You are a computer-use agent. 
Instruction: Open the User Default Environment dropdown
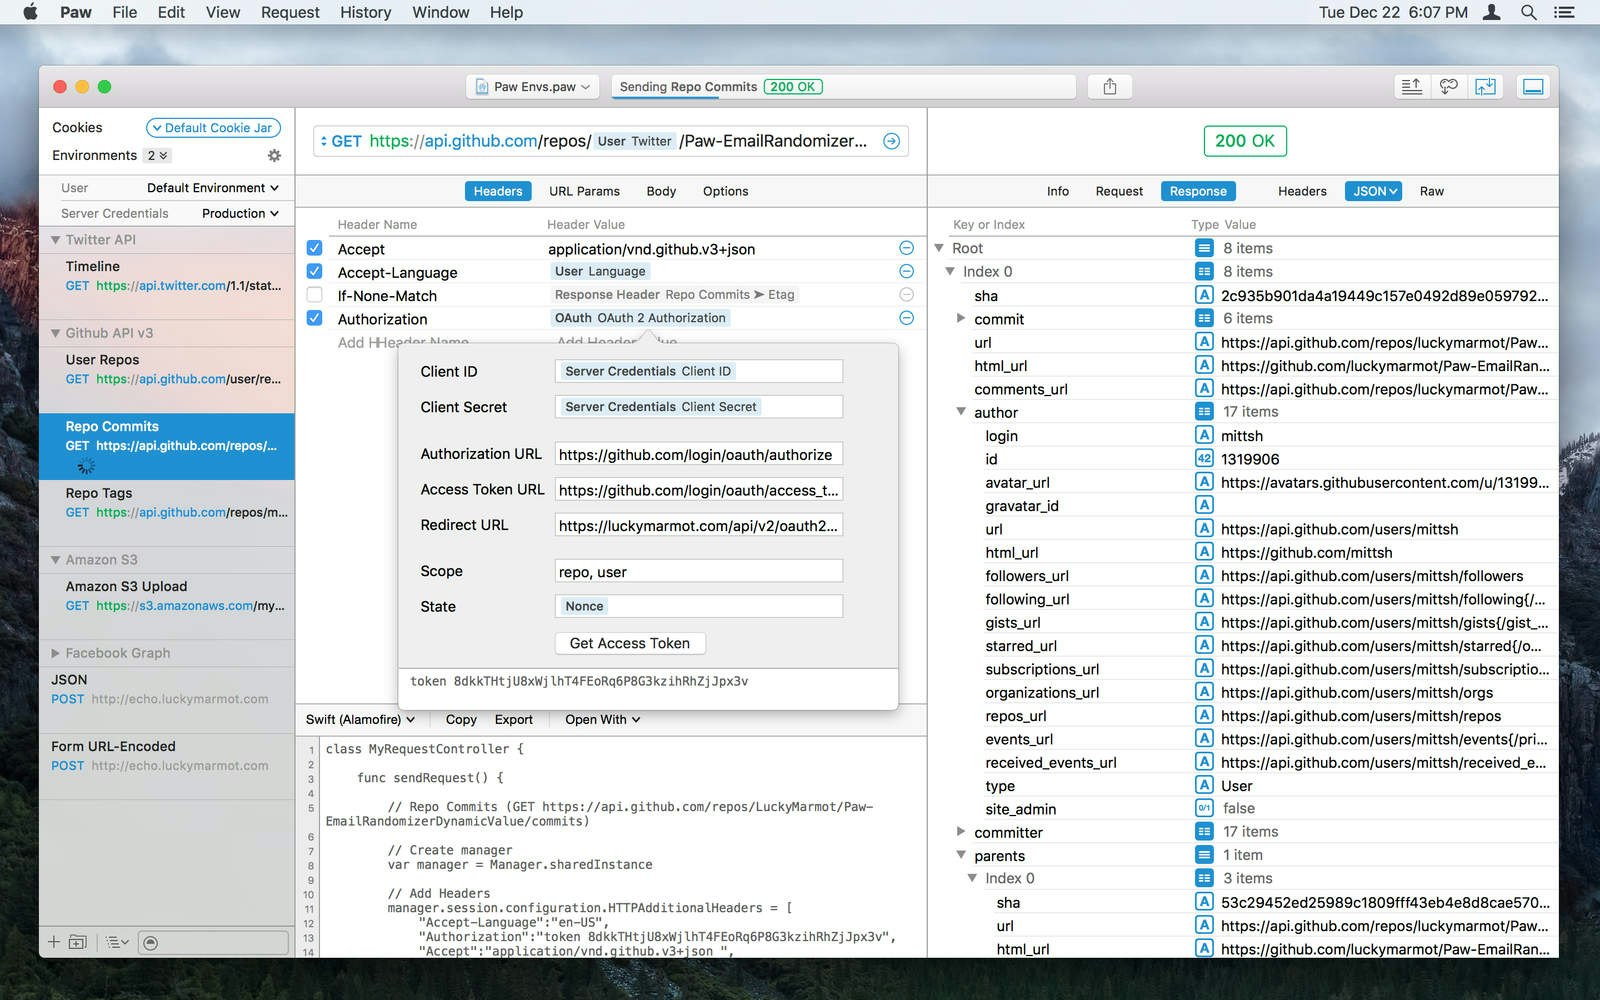point(212,188)
